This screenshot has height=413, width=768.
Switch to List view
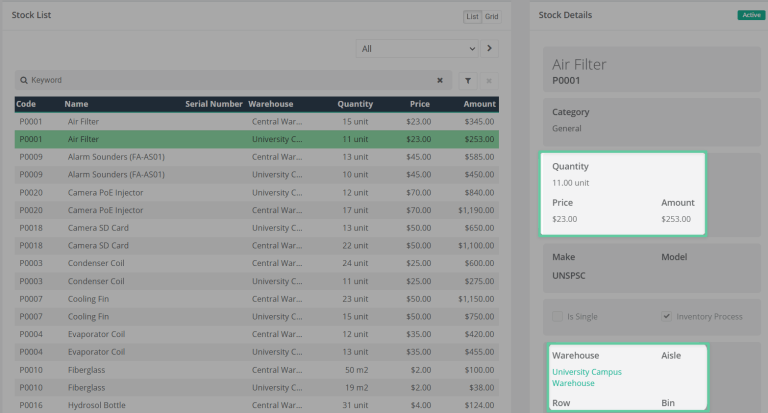point(472,16)
